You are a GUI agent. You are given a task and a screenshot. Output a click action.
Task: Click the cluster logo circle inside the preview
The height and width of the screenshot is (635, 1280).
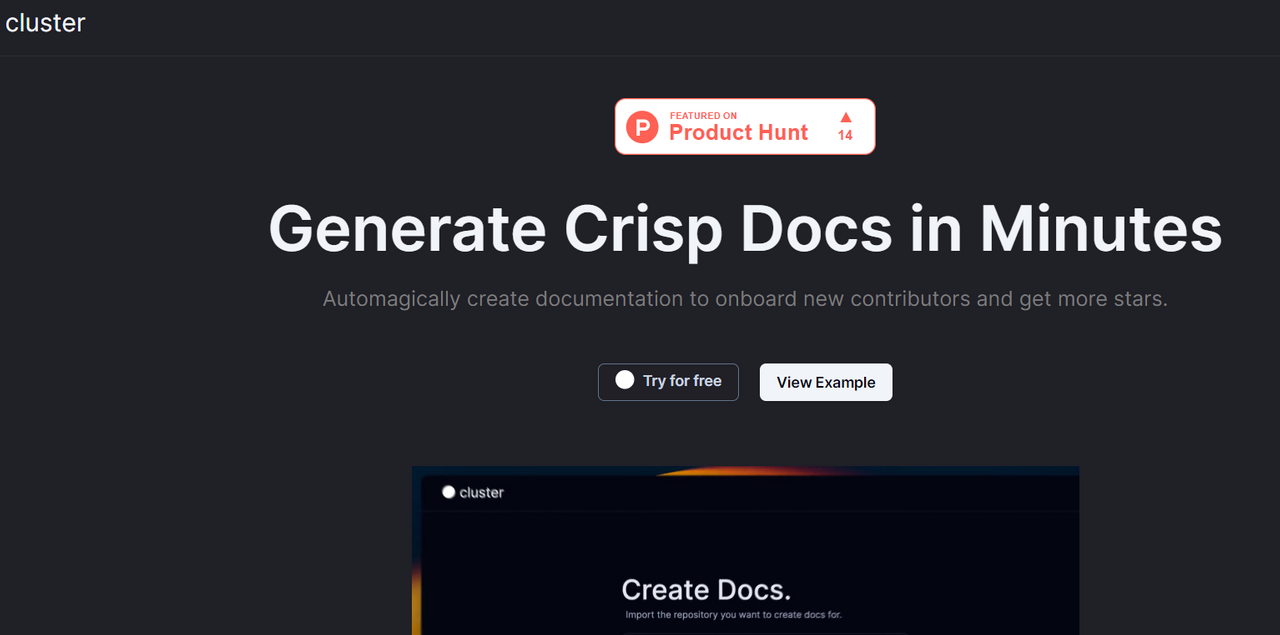(x=449, y=492)
